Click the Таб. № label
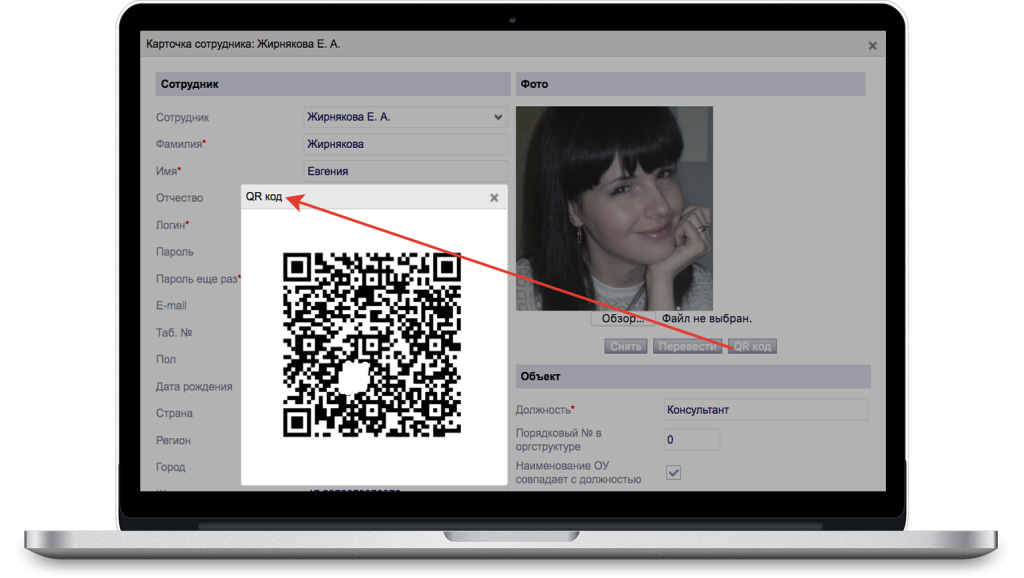This screenshot has height=578, width=1024. 174,332
